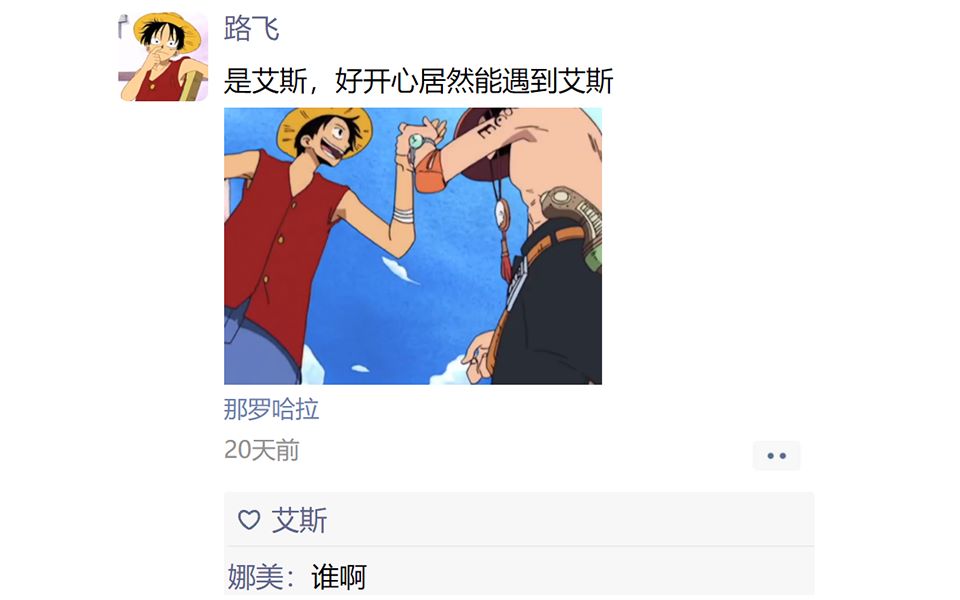Image resolution: width=960 pixels, height=600 pixels.
Task: Click the empty area of the likes row
Action: pos(569,520)
